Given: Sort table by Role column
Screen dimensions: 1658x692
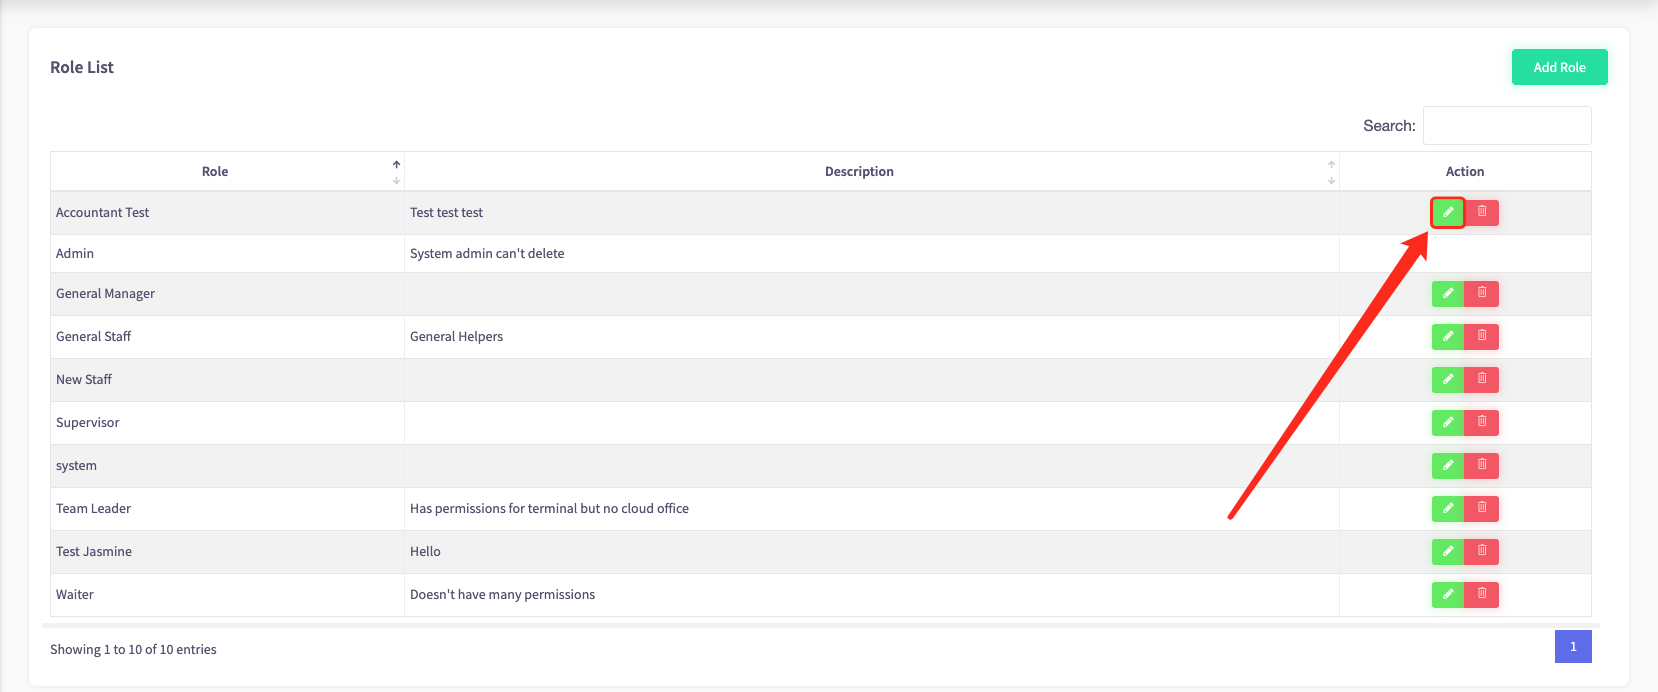Looking at the screenshot, I should (227, 171).
